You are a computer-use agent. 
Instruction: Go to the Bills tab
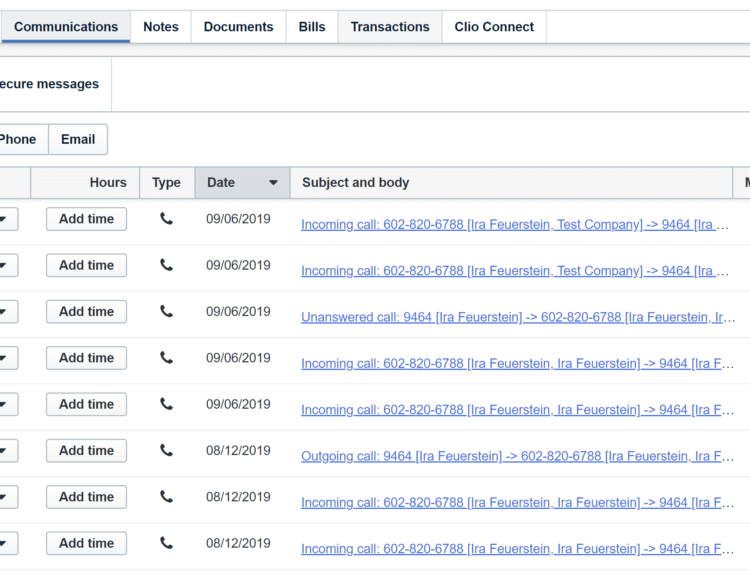(312, 27)
